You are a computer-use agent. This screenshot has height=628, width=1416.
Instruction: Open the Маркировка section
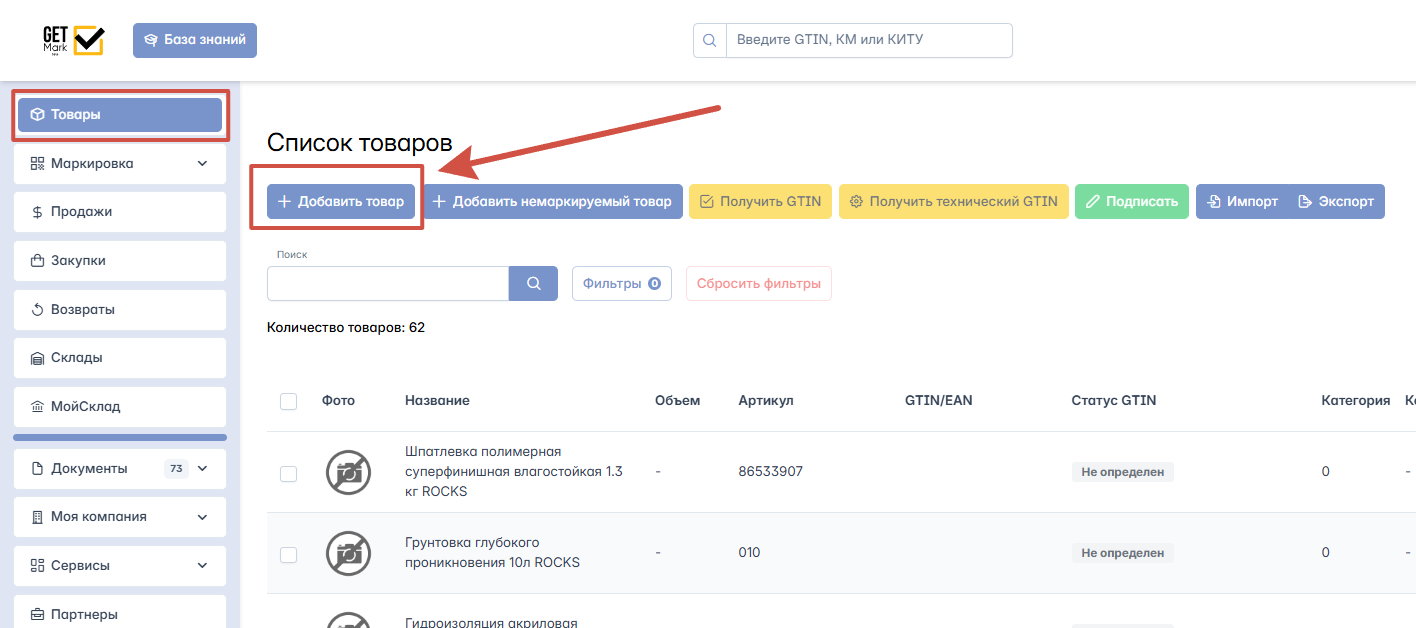click(120, 164)
